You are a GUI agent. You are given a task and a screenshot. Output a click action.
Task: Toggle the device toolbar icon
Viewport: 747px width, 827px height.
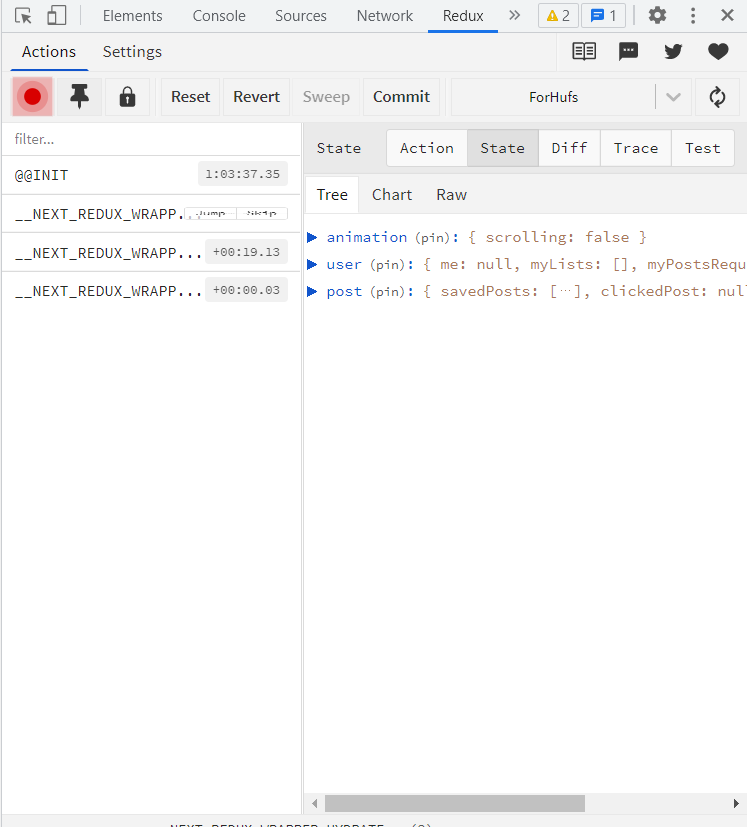click(56, 16)
